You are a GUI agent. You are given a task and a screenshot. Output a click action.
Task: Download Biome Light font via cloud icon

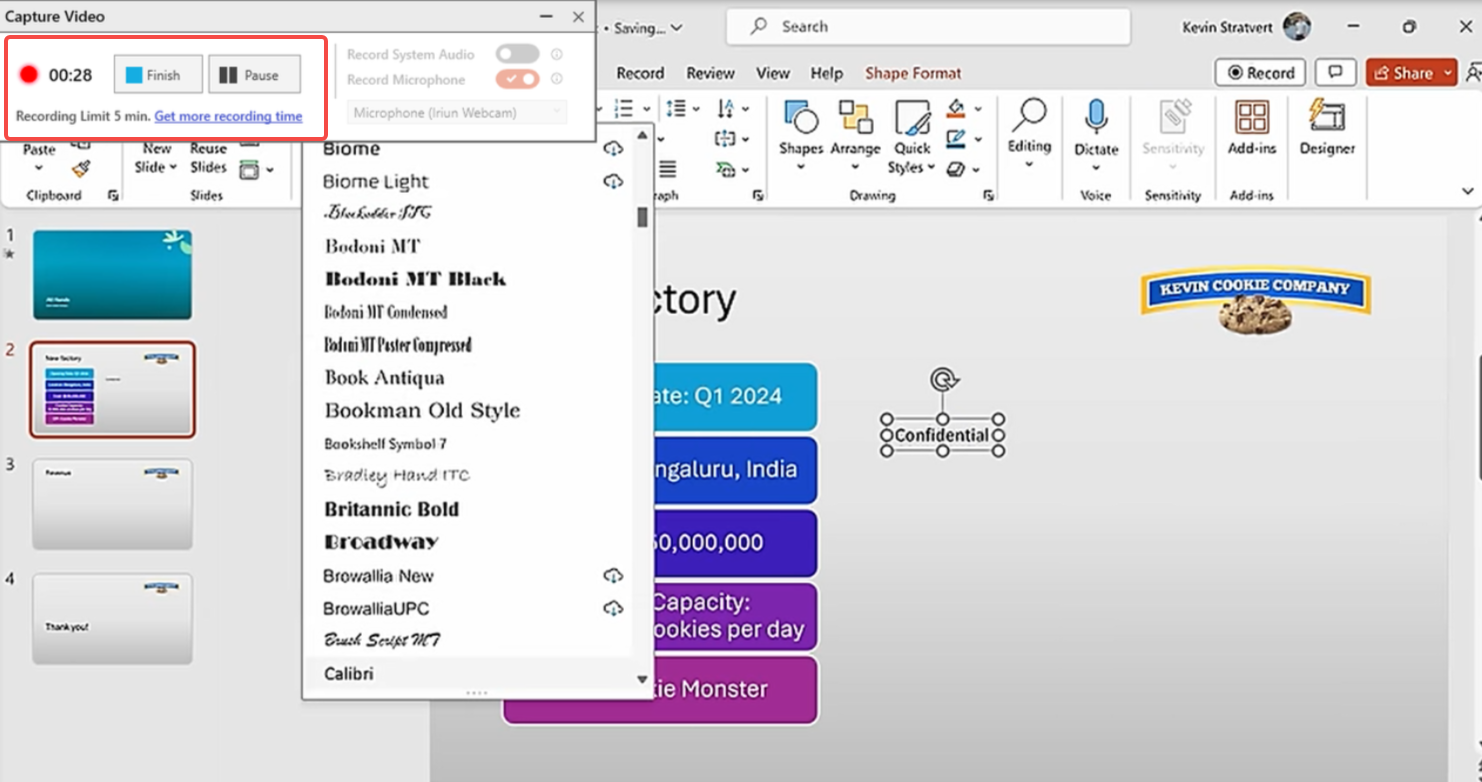coord(613,181)
